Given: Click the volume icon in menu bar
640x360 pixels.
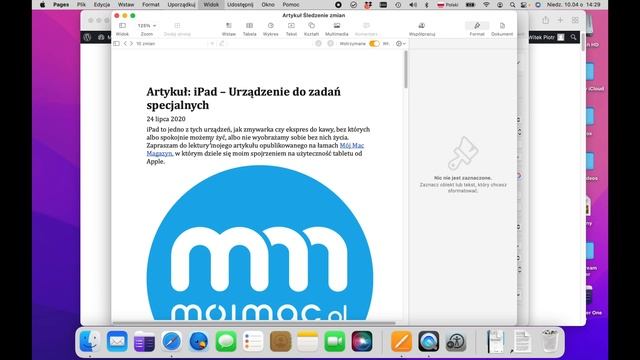Looking at the screenshot, I should tap(413, 4).
